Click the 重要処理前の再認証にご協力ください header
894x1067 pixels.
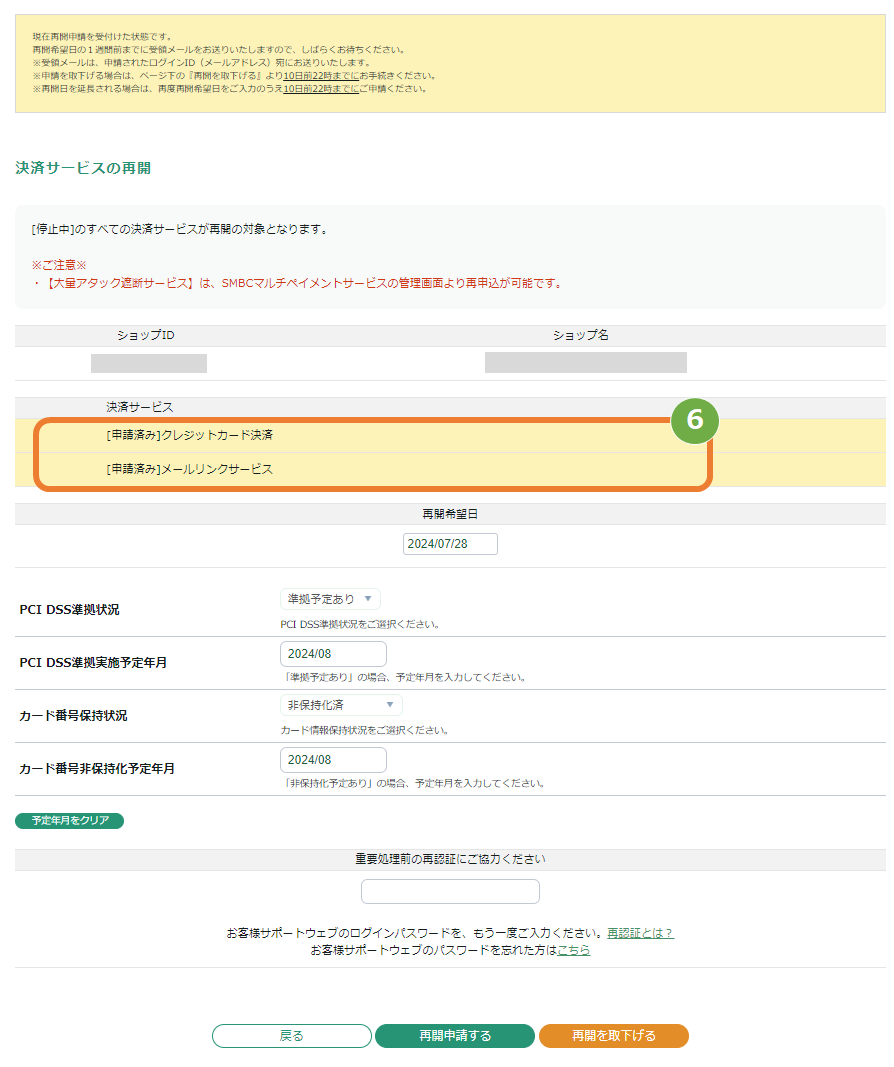pos(450,859)
